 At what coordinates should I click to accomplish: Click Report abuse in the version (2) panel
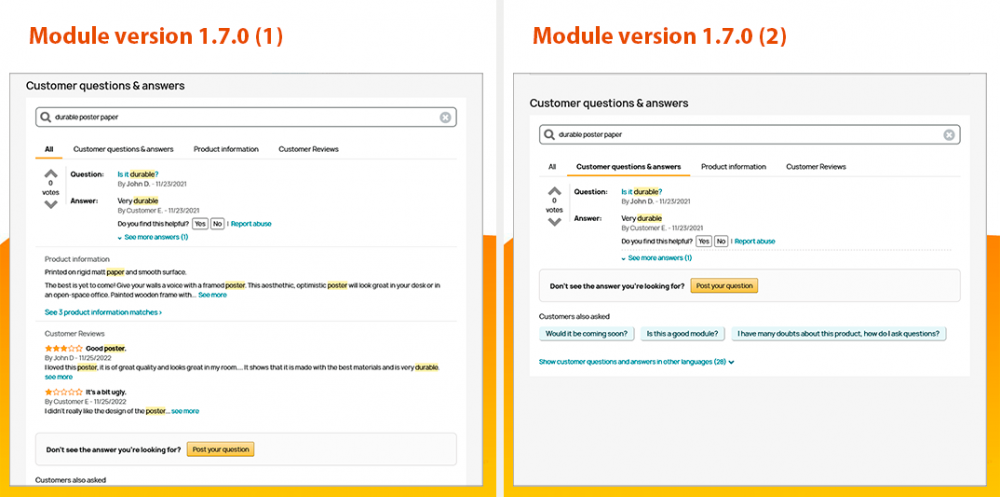[x=755, y=241]
